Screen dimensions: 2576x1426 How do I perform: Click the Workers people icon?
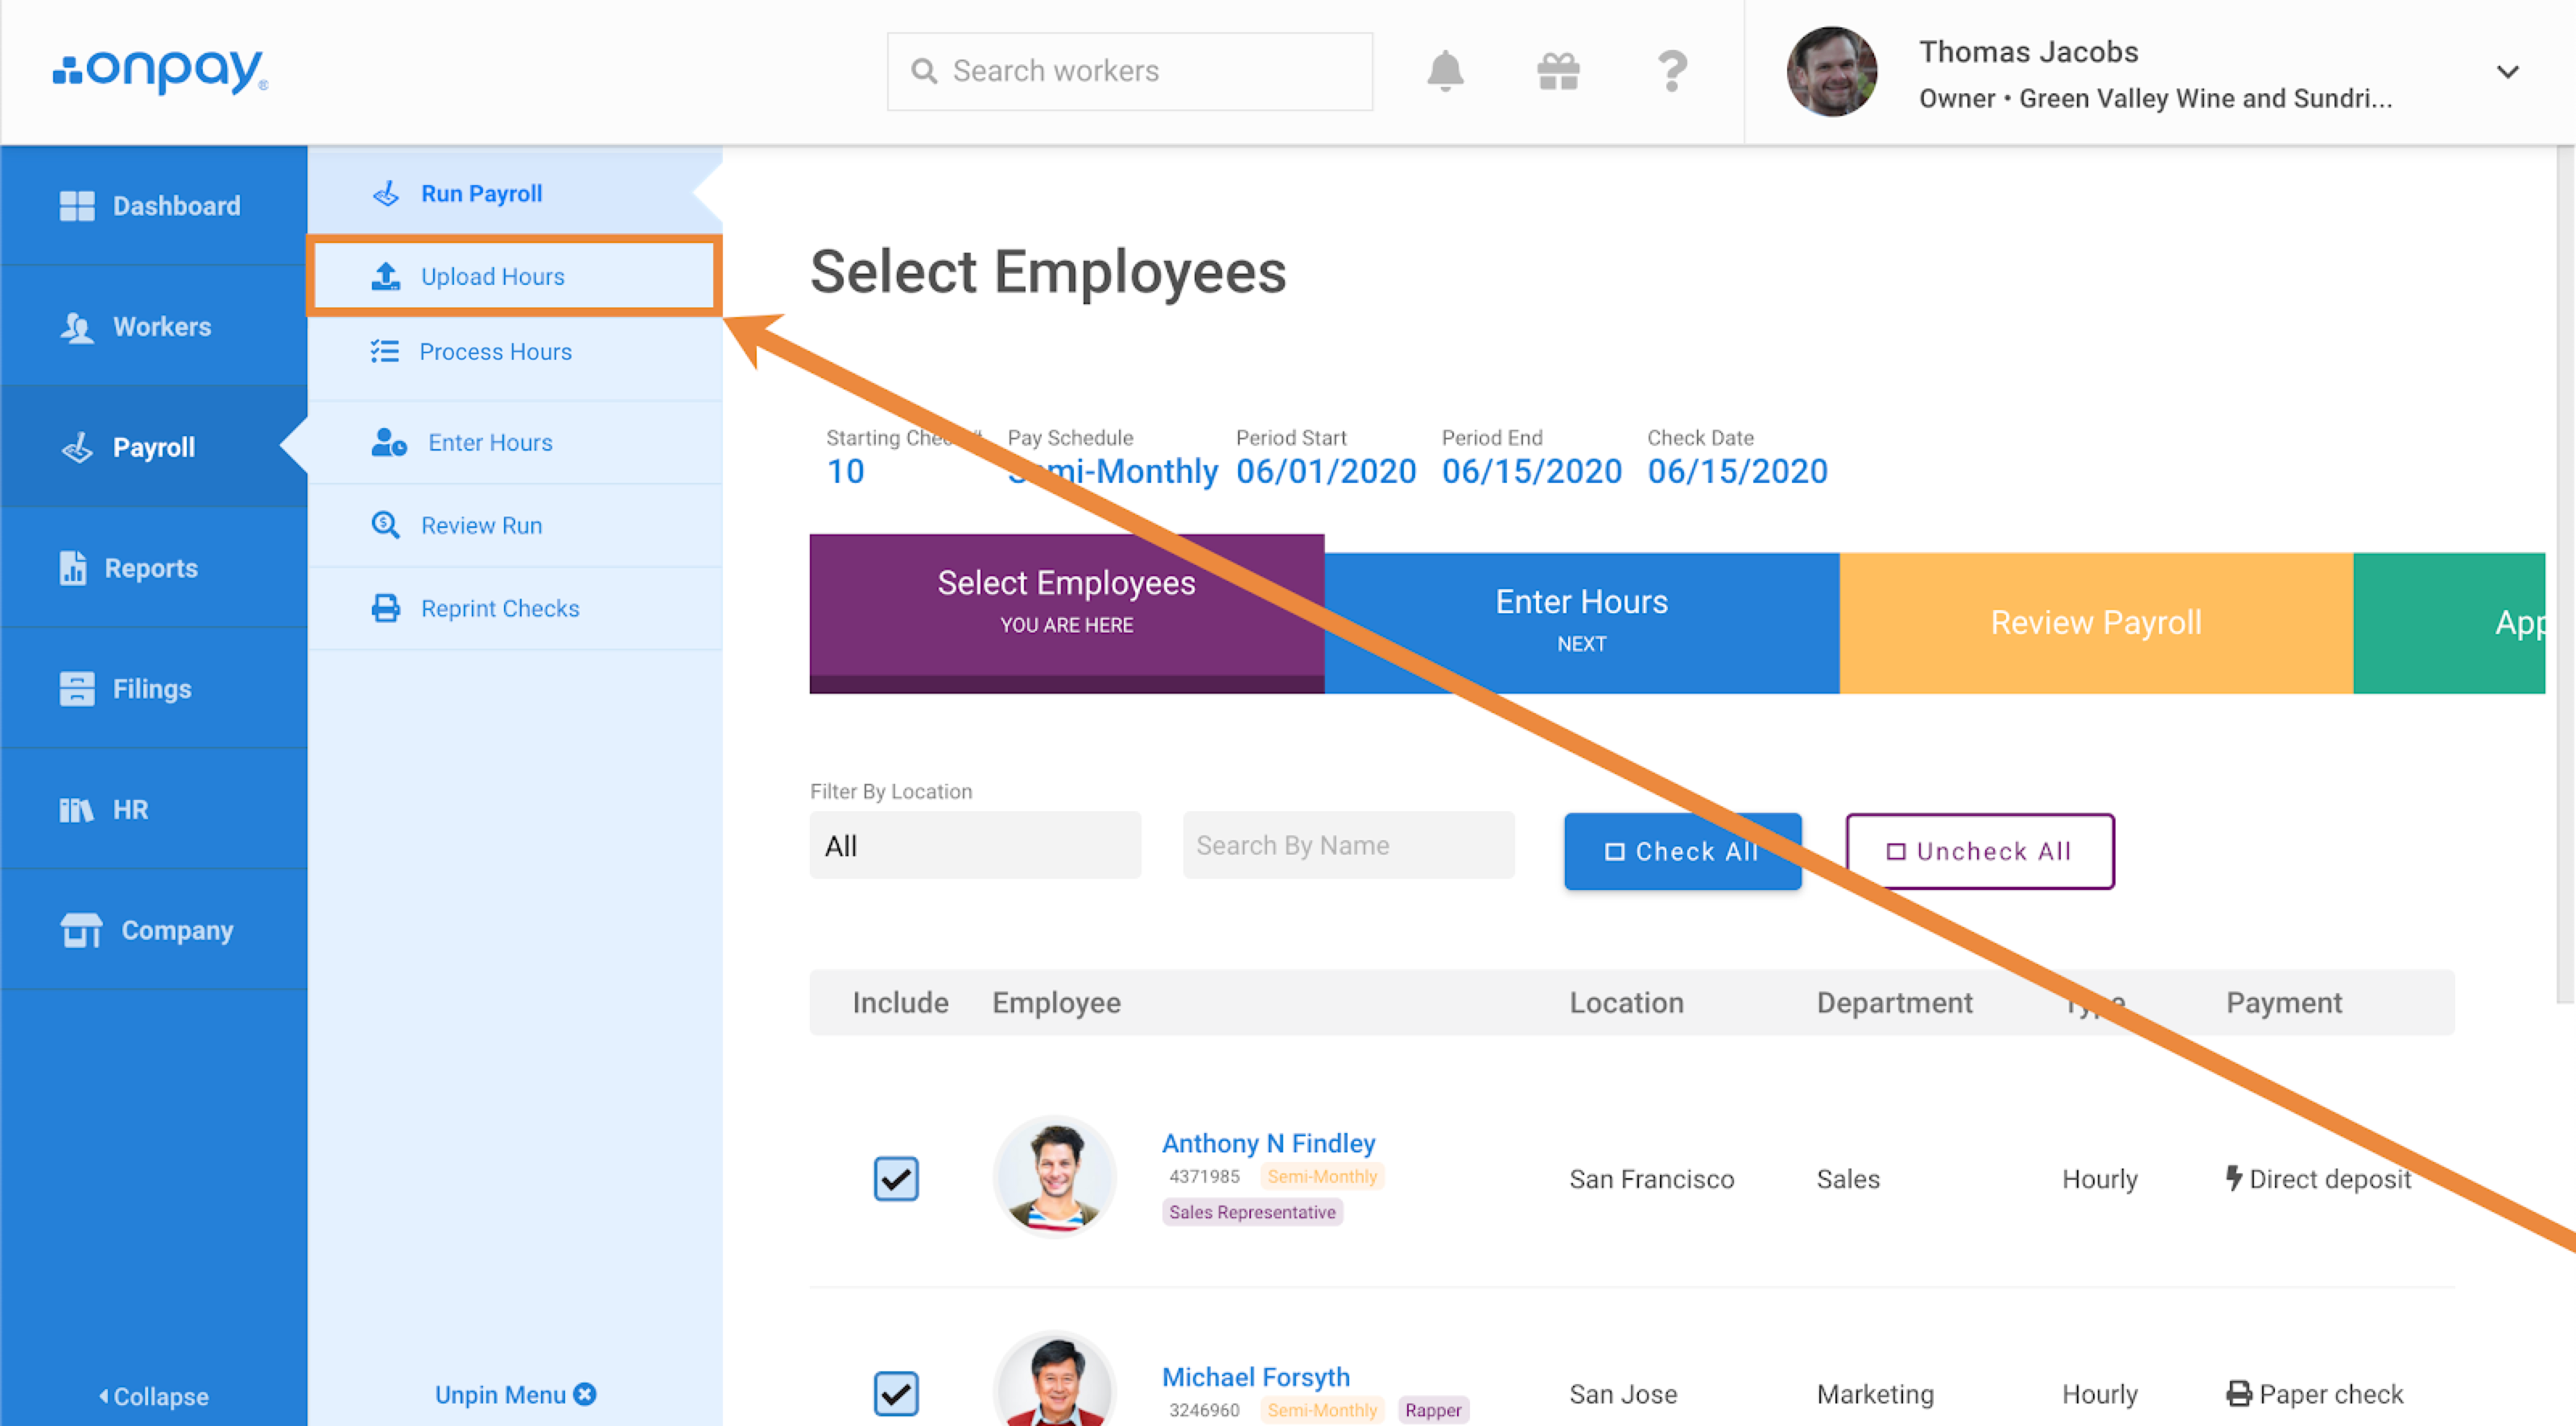[77, 327]
